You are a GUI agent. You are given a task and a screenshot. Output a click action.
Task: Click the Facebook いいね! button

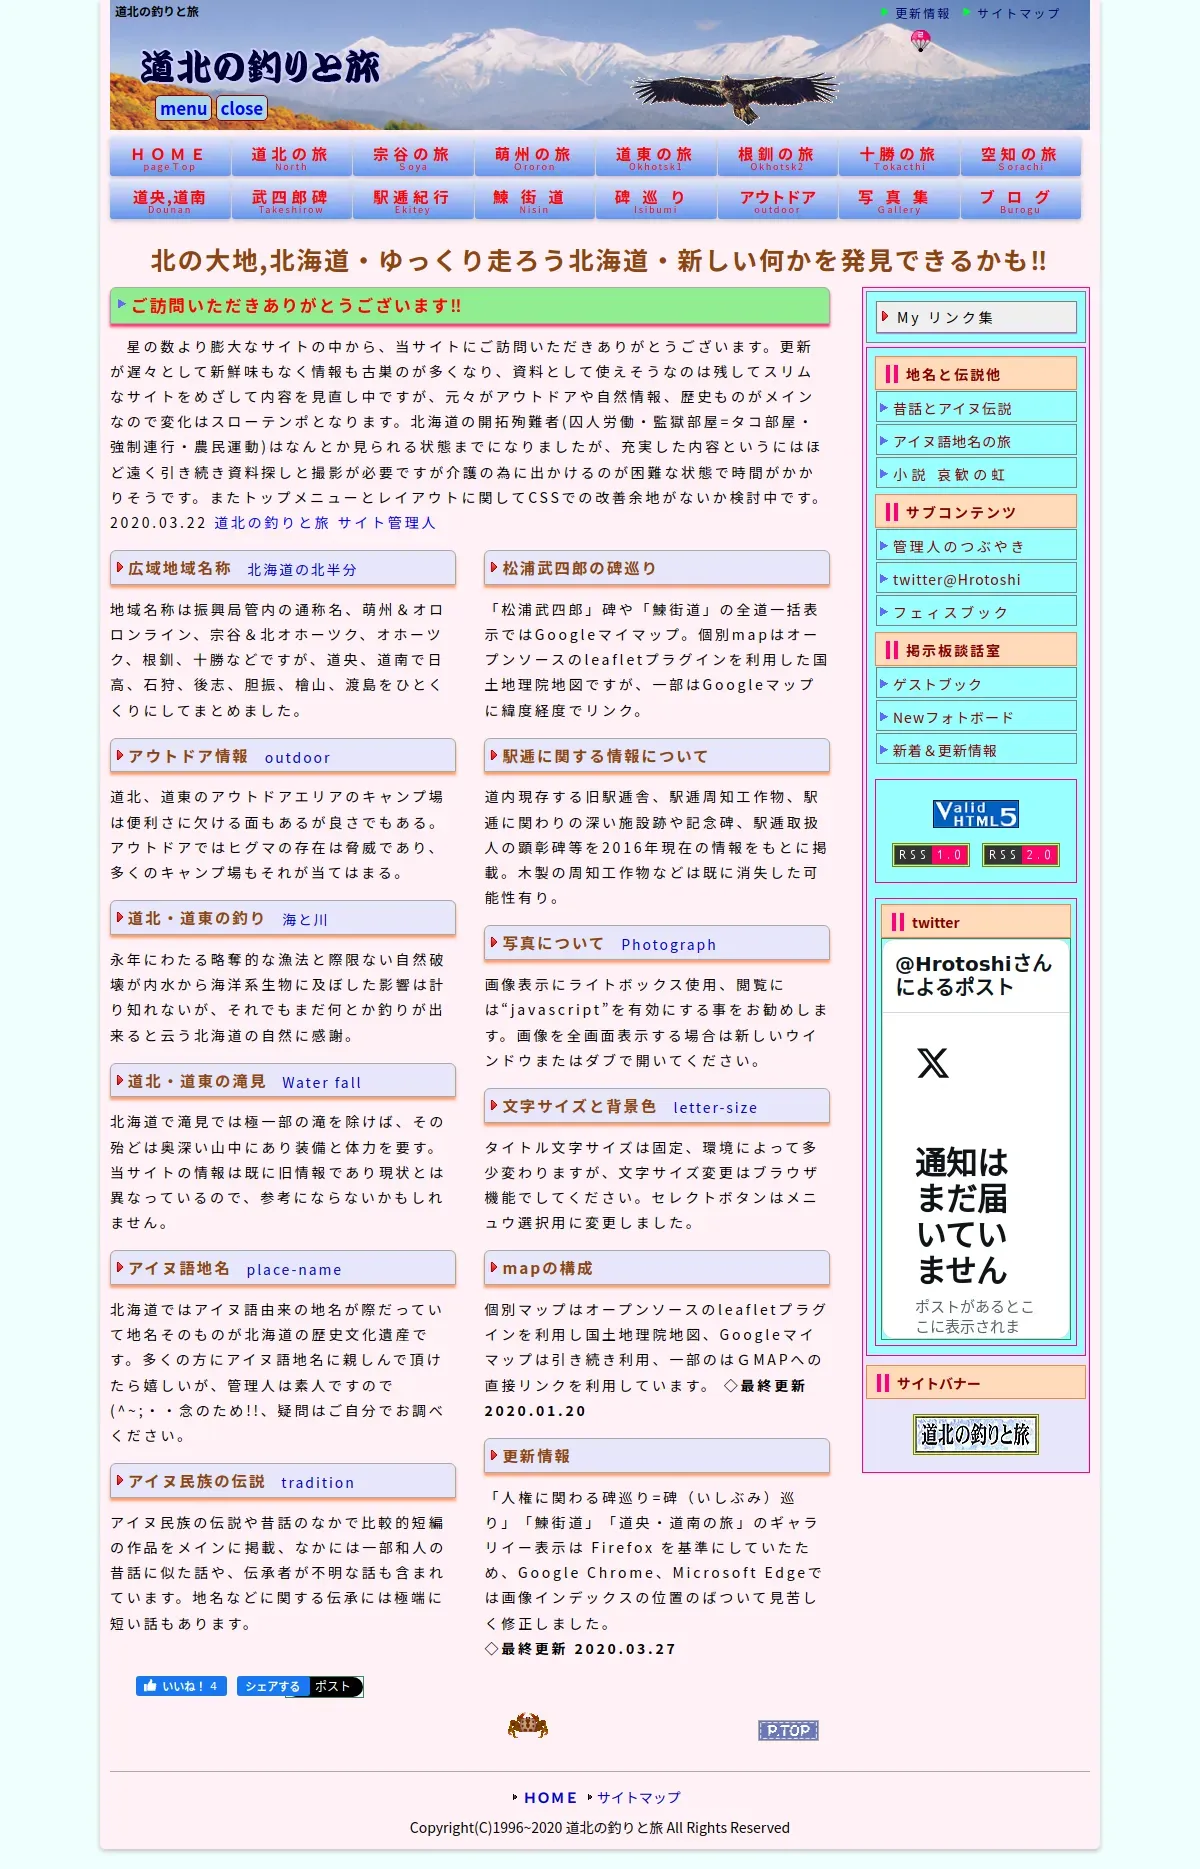181,1686
